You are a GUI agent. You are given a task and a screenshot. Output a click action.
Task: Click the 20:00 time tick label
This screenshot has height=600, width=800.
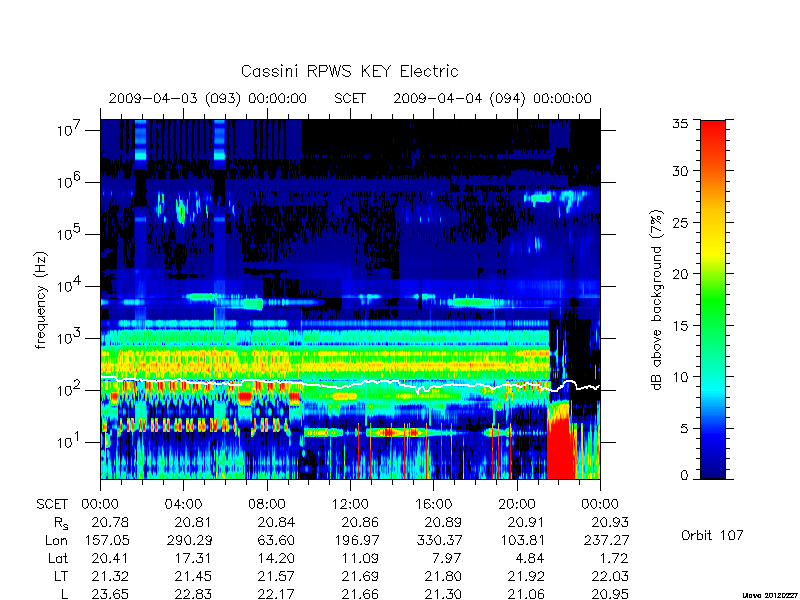coord(517,504)
